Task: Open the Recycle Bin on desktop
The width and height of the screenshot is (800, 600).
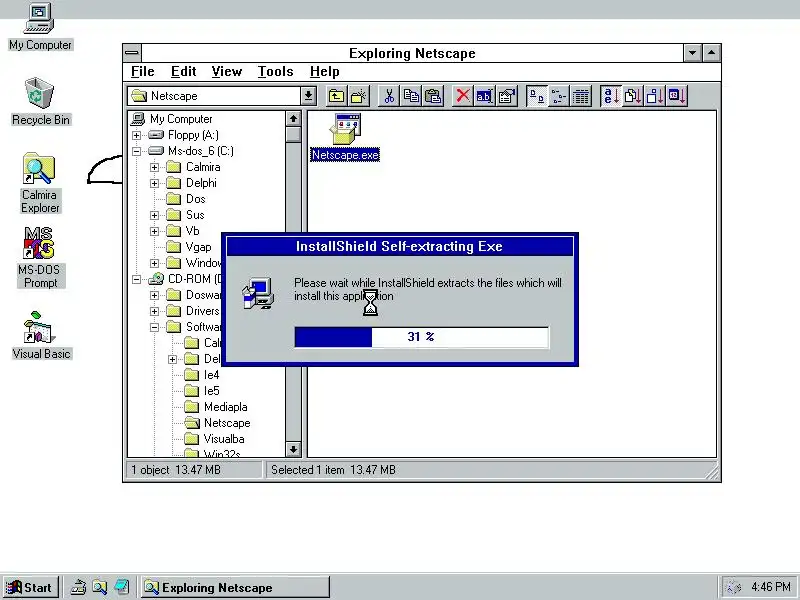Action: [x=40, y=102]
